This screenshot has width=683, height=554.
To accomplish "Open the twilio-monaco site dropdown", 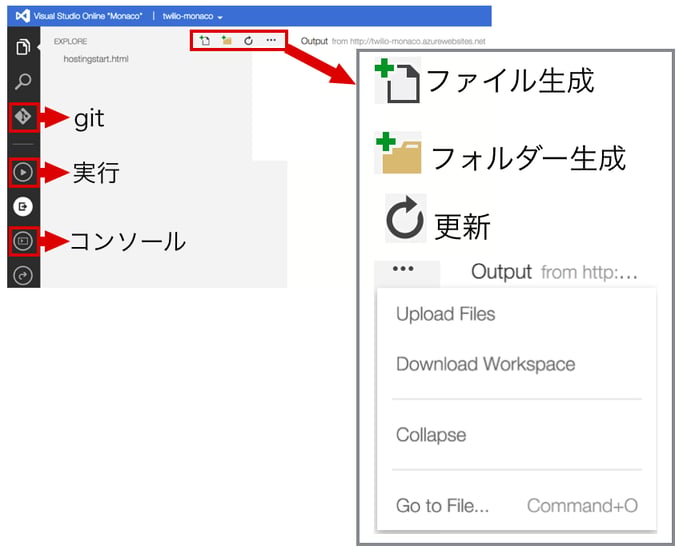I will [x=193, y=17].
